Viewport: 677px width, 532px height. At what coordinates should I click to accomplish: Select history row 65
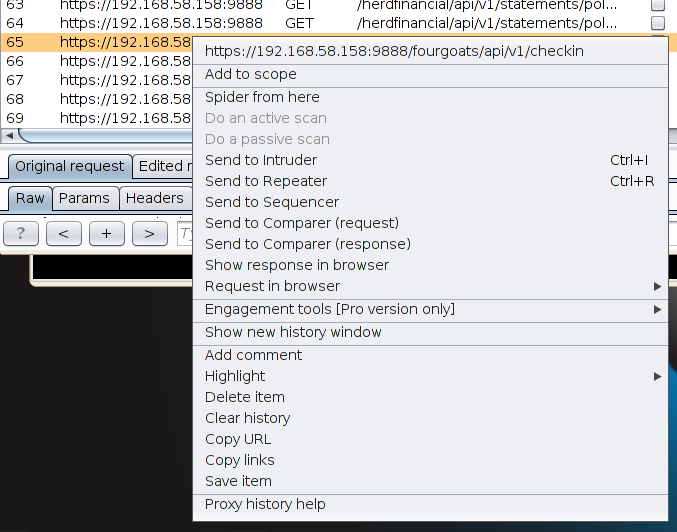tap(97, 42)
